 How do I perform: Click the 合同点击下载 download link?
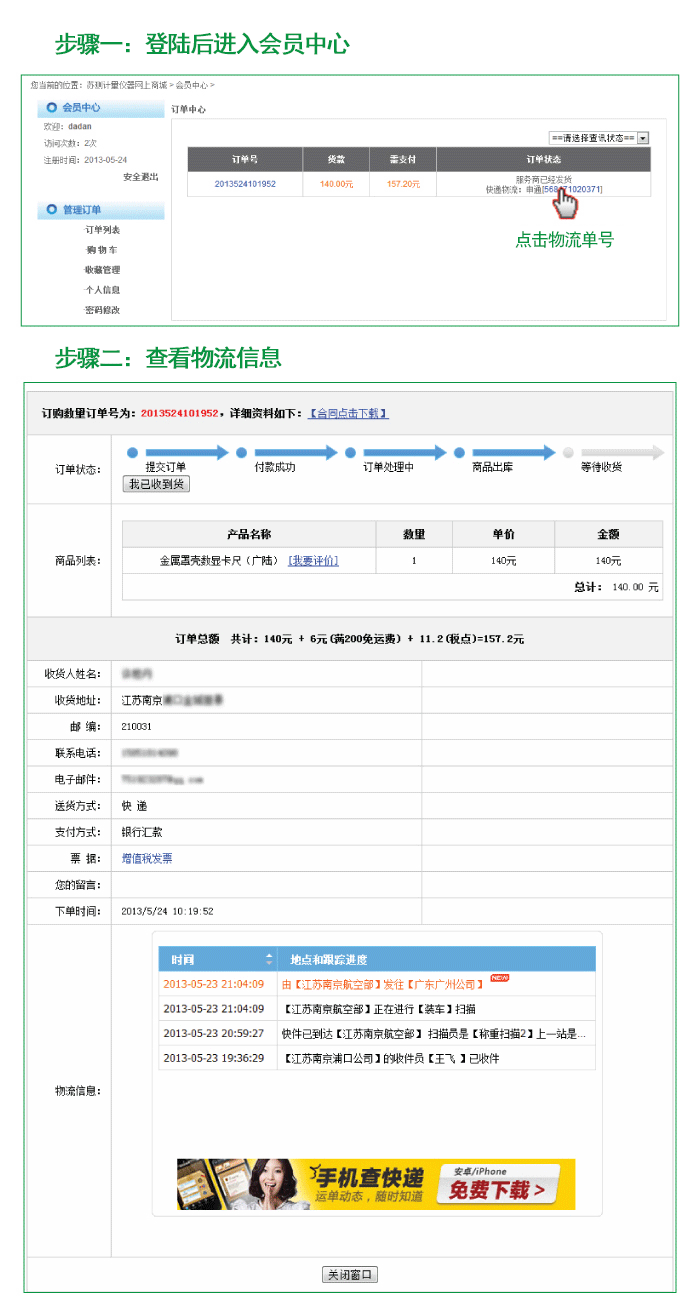tap(348, 413)
